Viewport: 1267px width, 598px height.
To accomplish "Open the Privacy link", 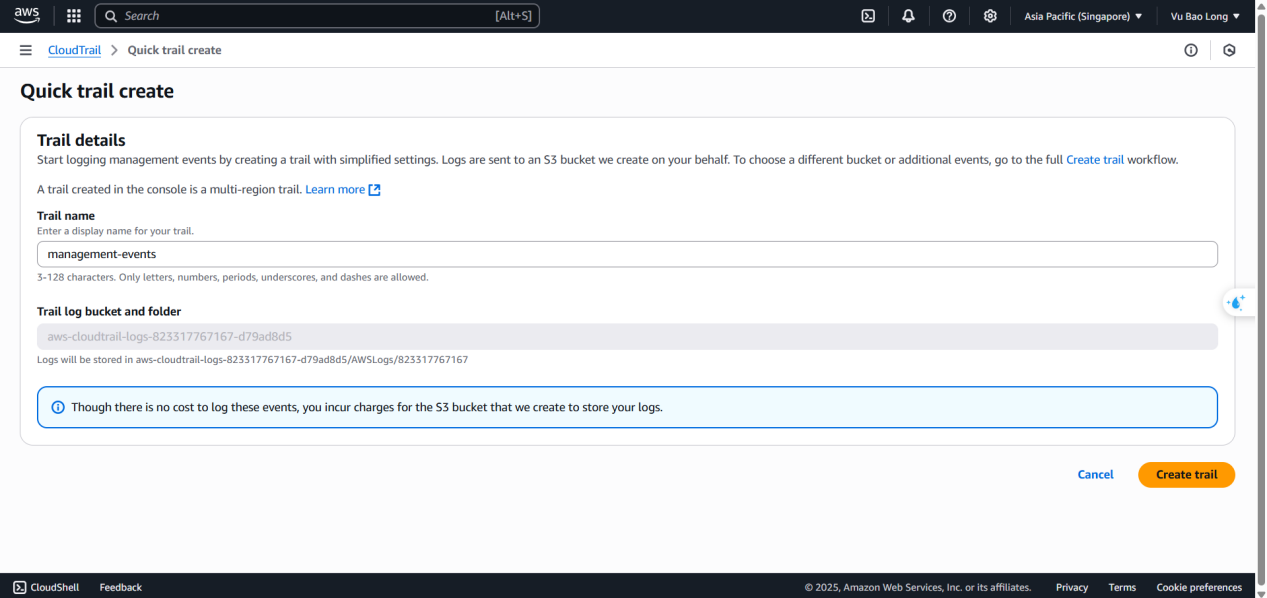I will click(x=1072, y=587).
